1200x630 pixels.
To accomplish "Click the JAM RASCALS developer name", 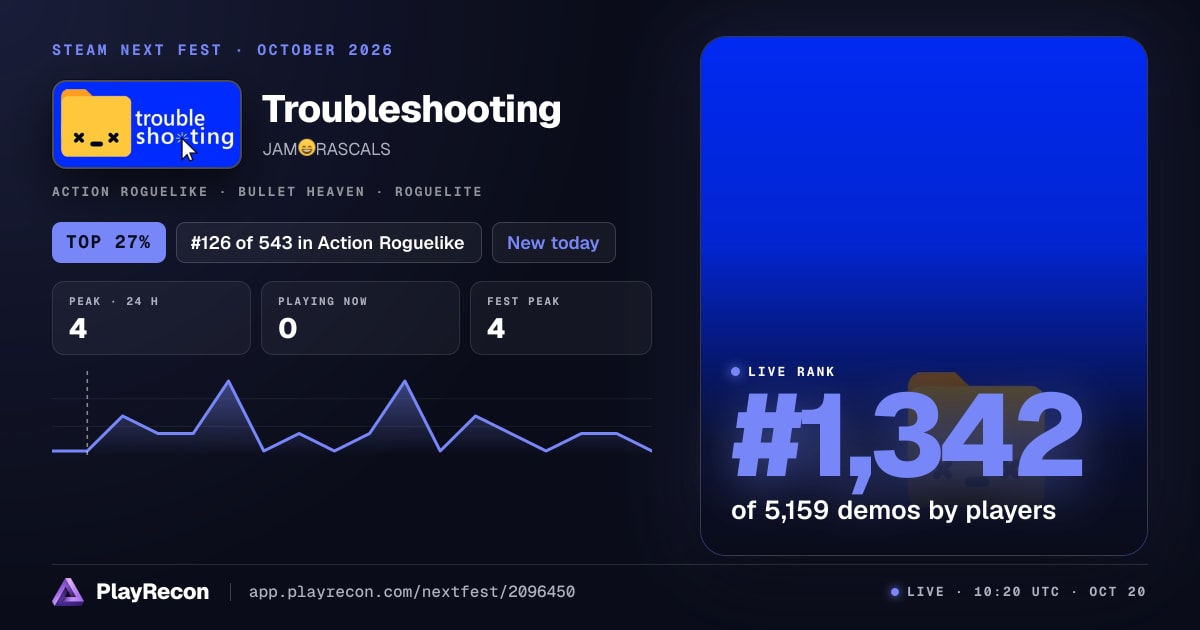I will [326, 149].
